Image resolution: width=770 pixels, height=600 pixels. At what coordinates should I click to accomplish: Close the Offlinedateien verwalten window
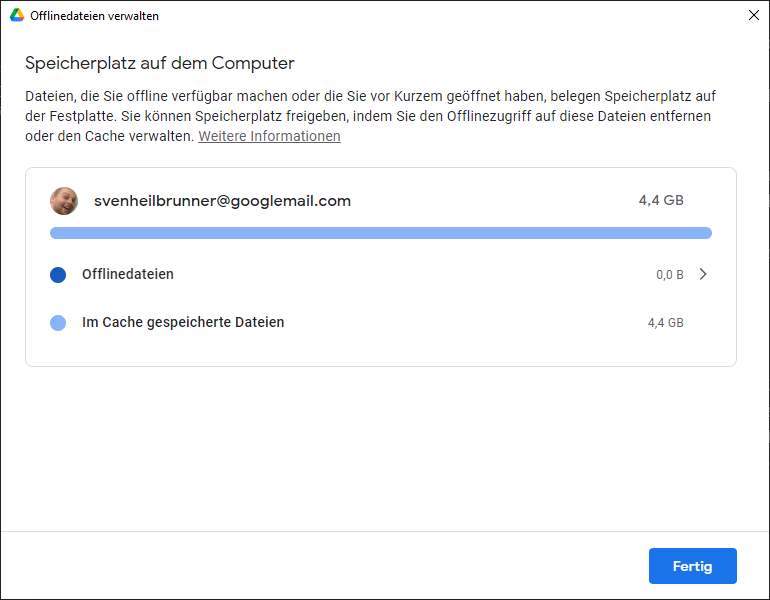click(754, 15)
